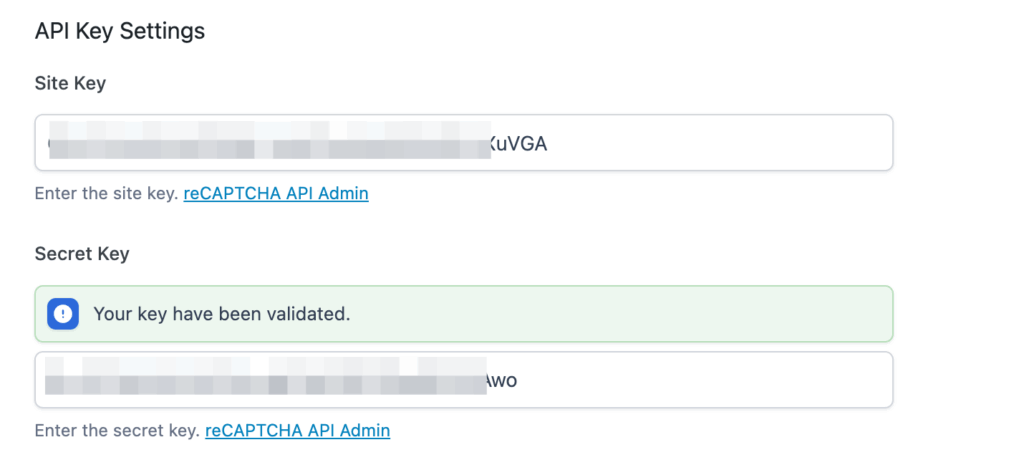Click the API Key Settings heading

tap(120, 31)
